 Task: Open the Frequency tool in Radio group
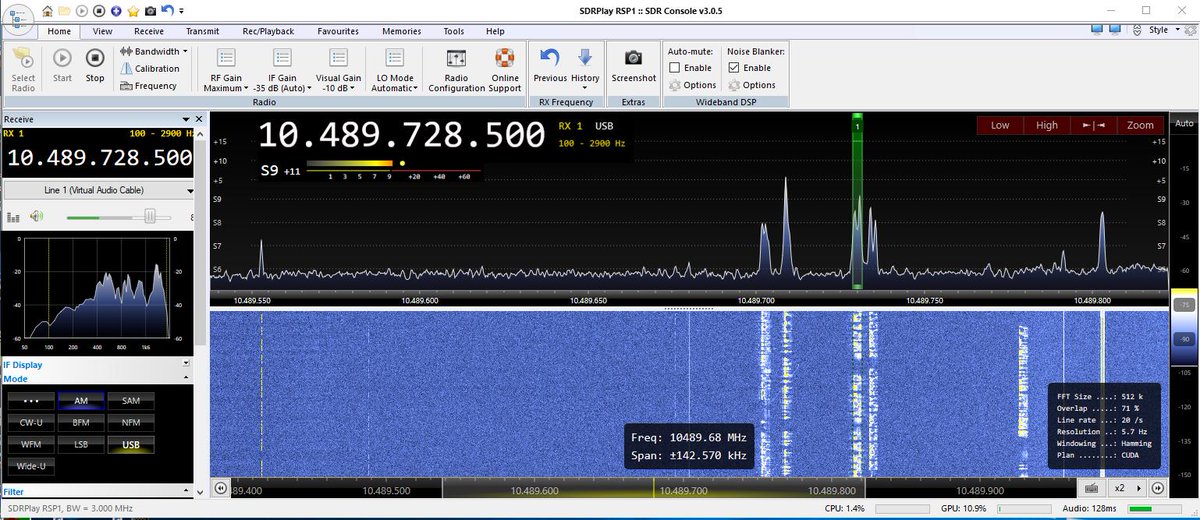click(x=148, y=86)
